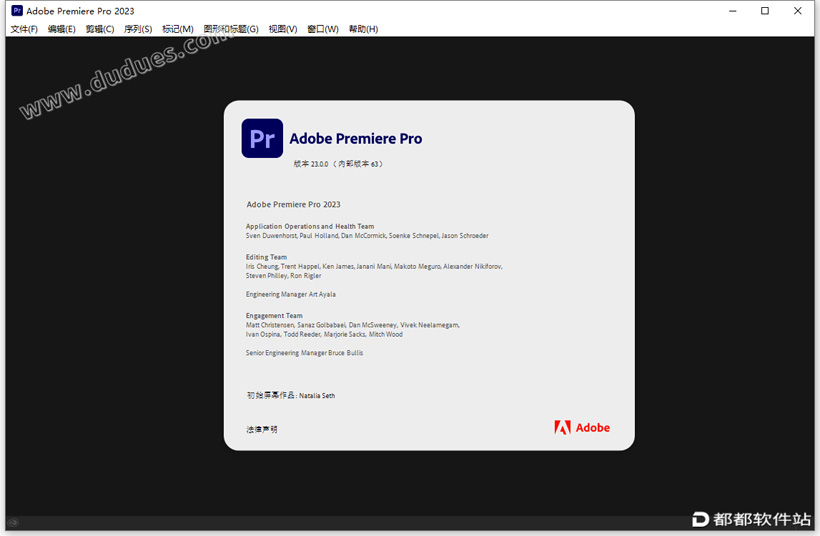Viewport: 820px width, 536px height.
Task: Open the 窗口(W) menu
Action: [x=323, y=29]
